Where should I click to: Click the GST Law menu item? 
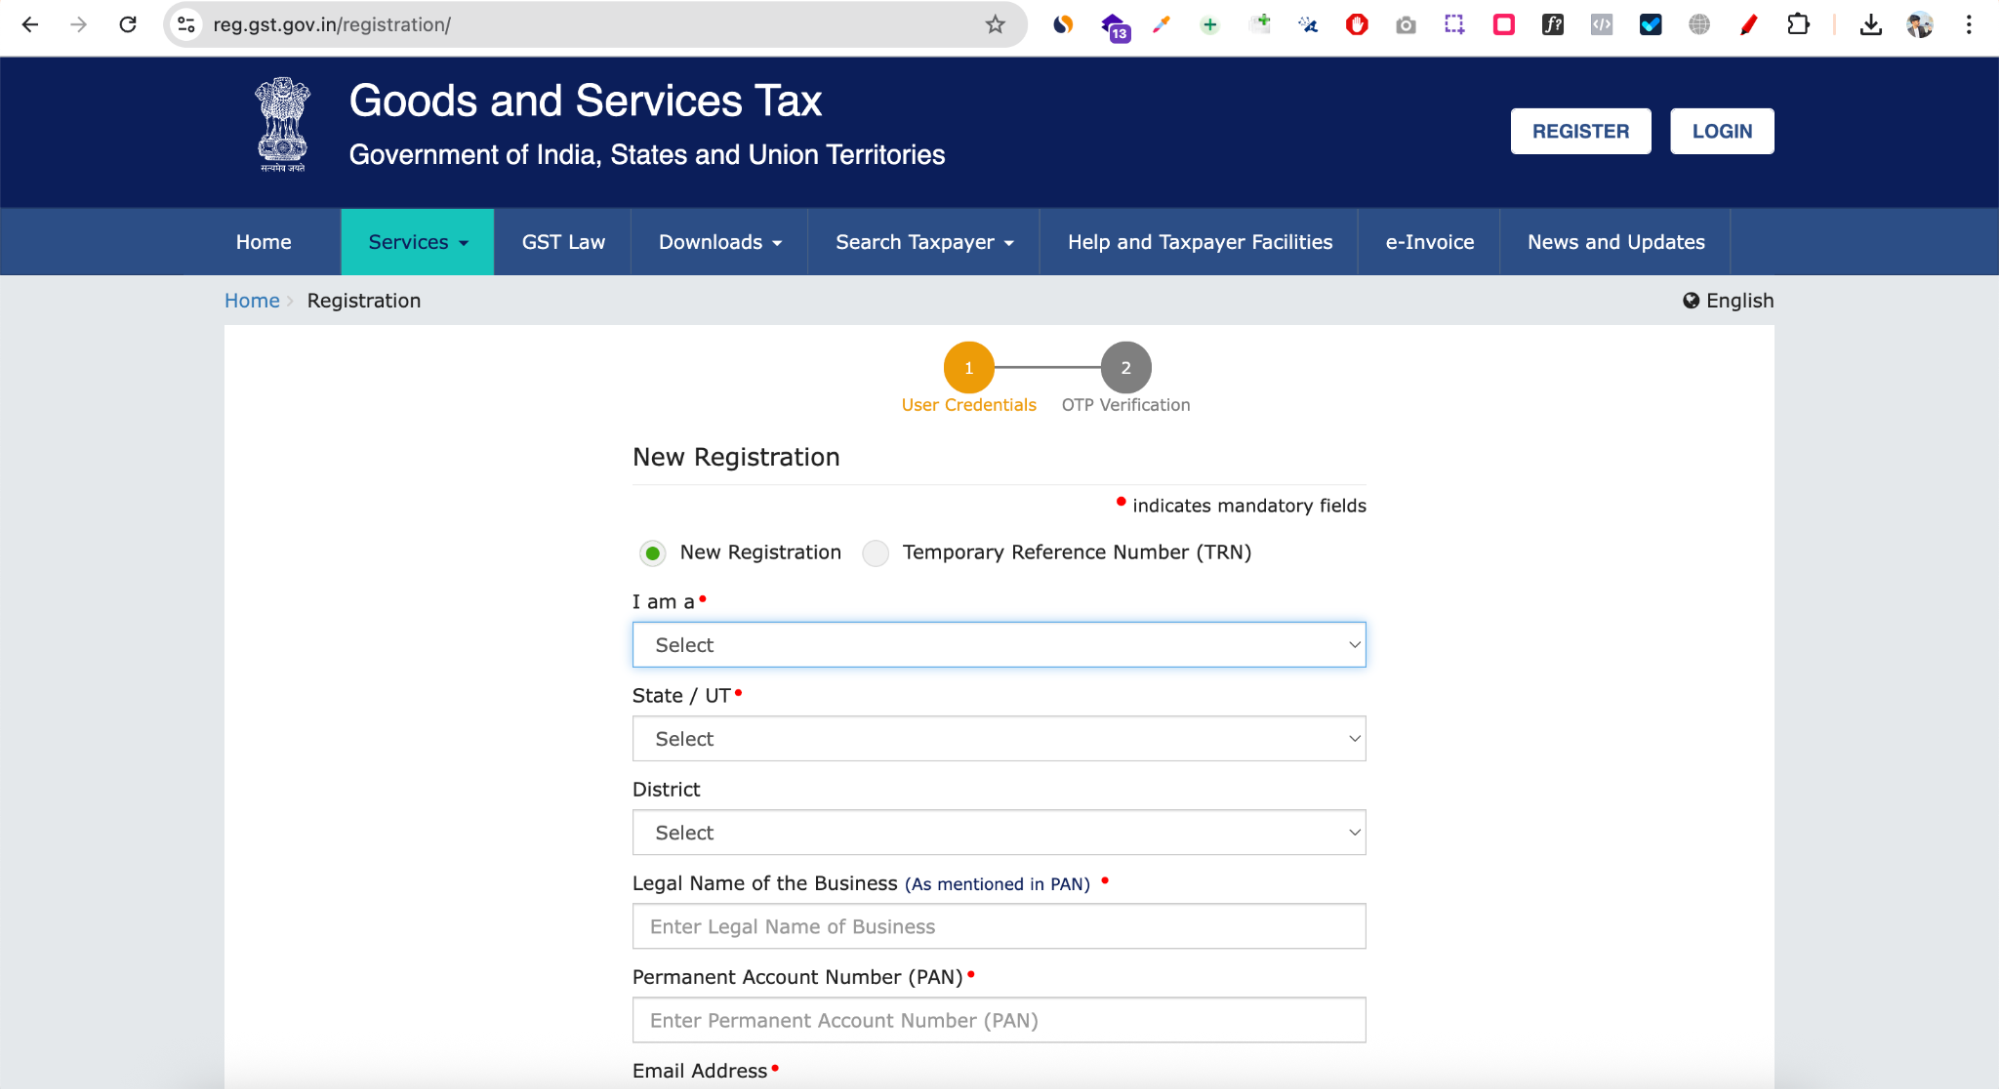pos(562,241)
